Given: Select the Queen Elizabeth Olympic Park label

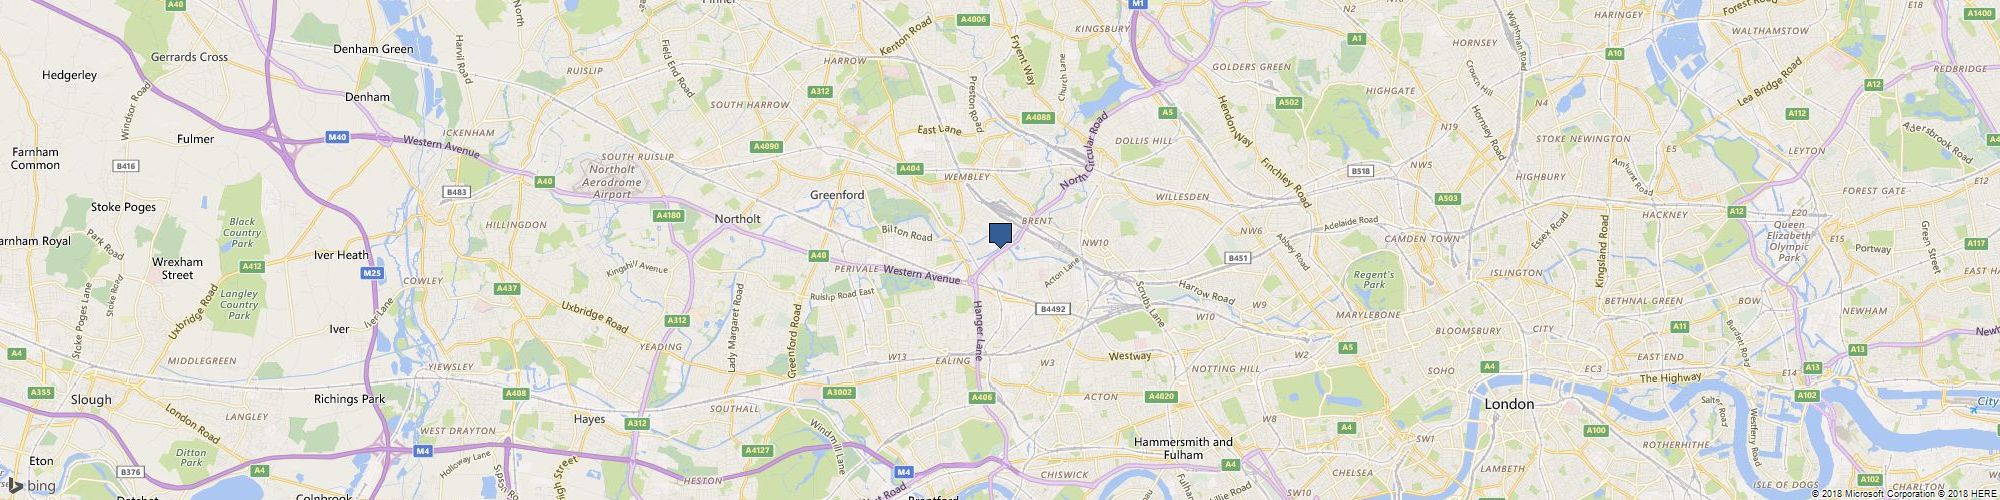Looking at the screenshot, I should 1789,241.
